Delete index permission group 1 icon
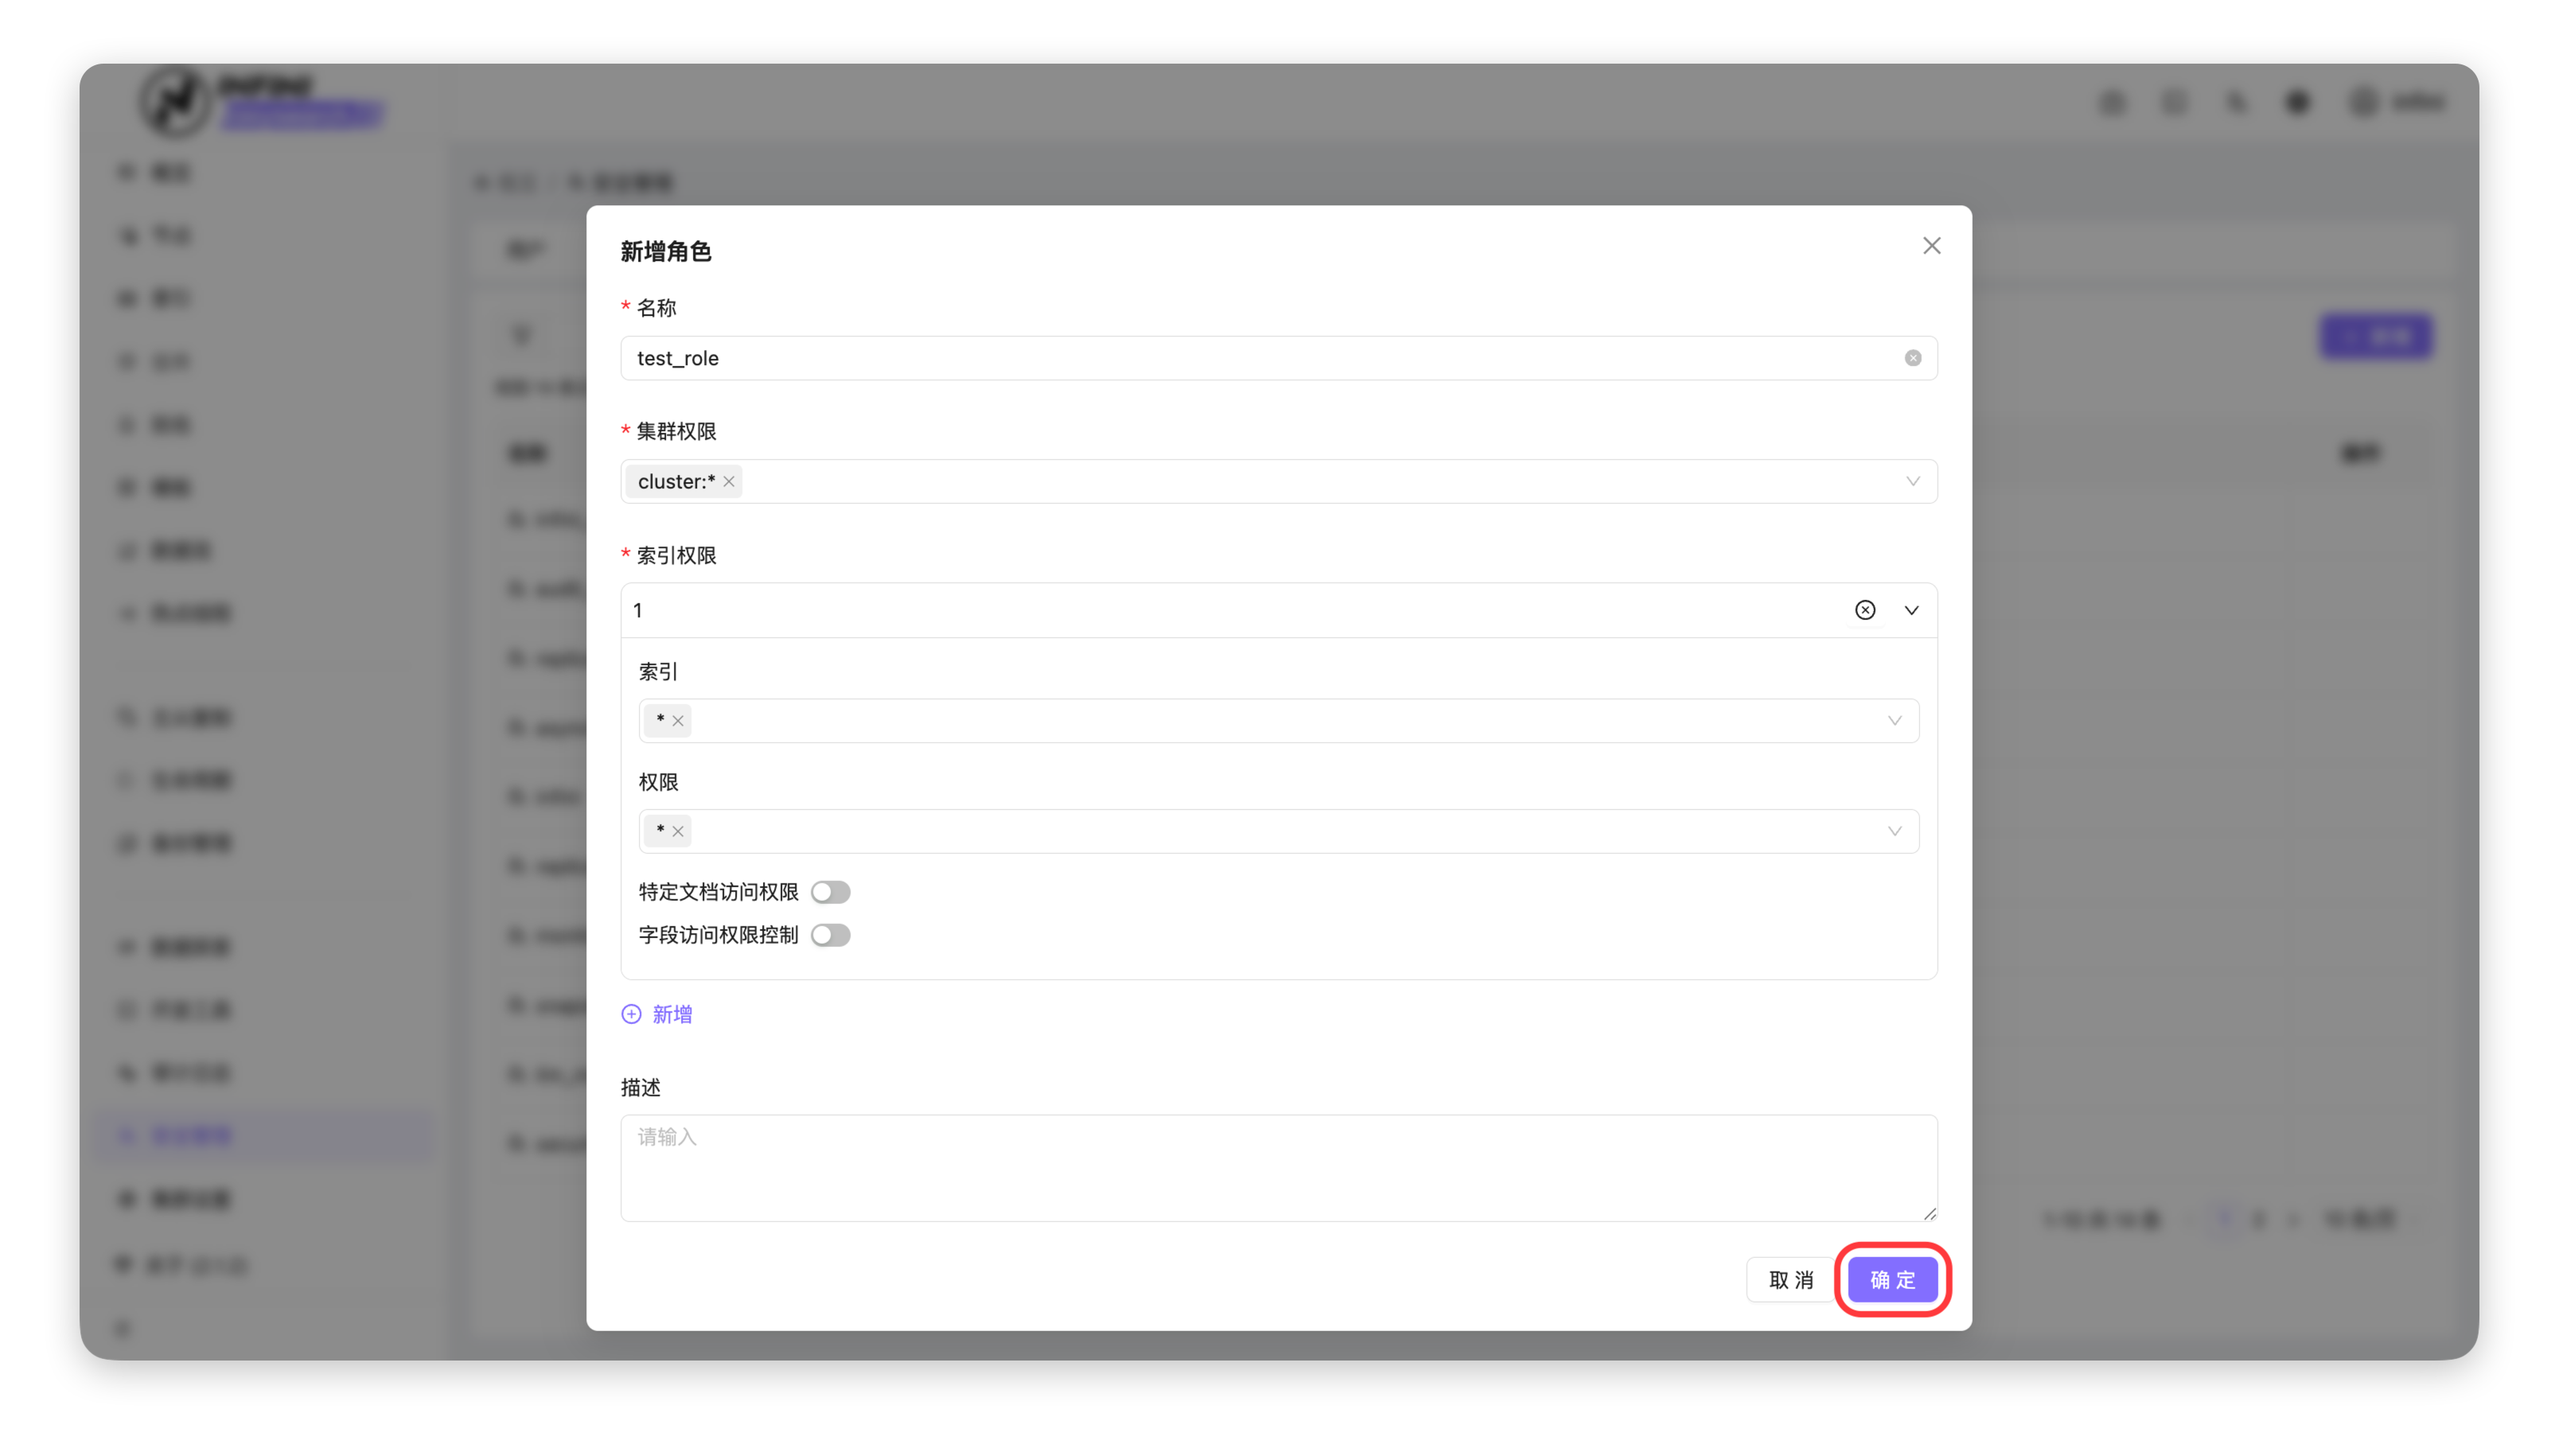The height and width of the screenshot is (1456, 2559). pos(1864,610)
